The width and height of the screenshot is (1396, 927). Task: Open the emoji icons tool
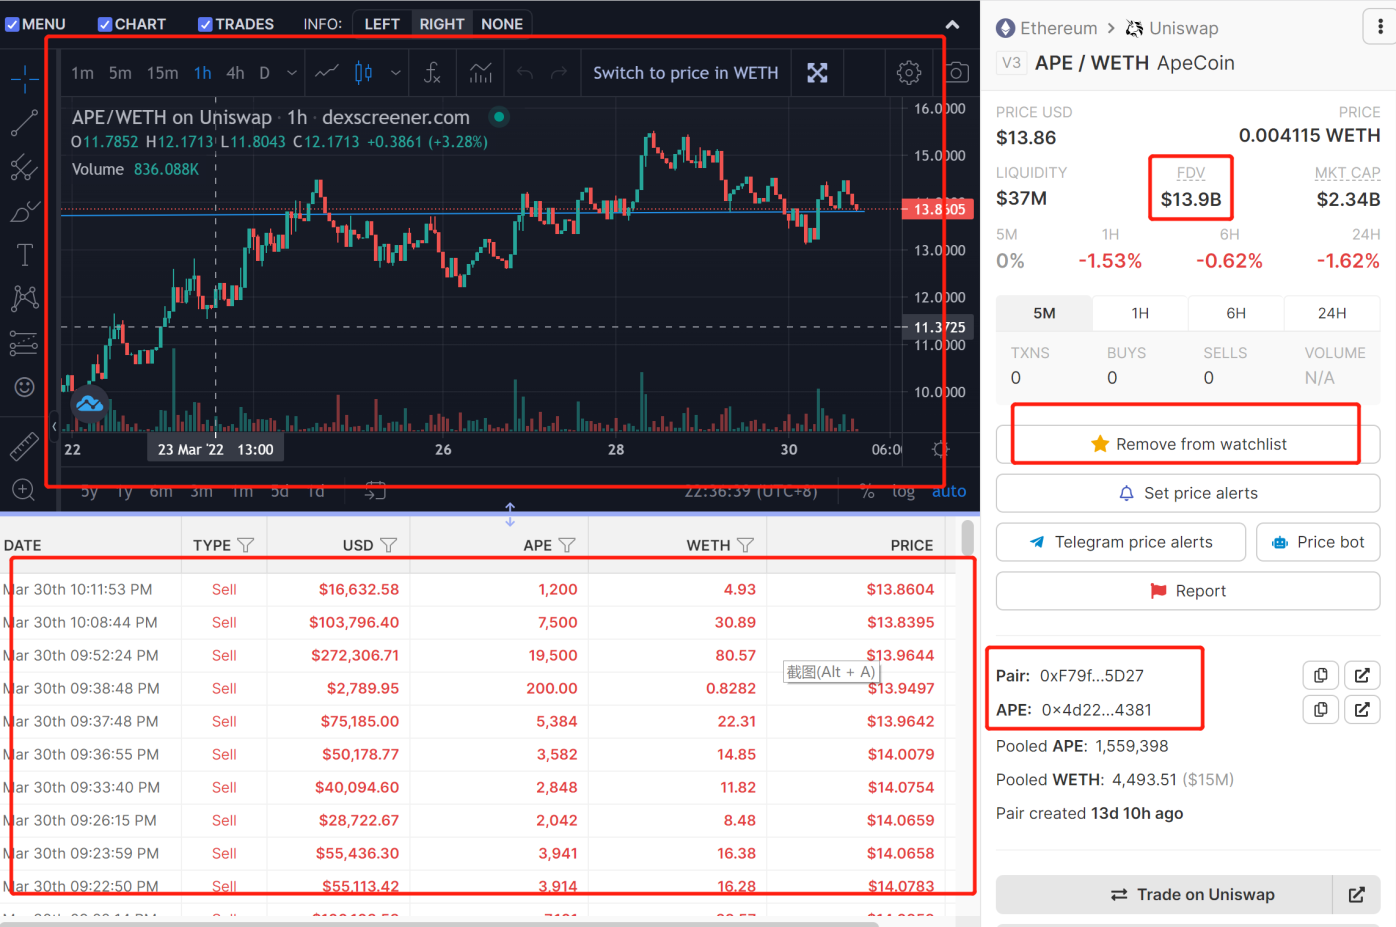tap(24, 387)
